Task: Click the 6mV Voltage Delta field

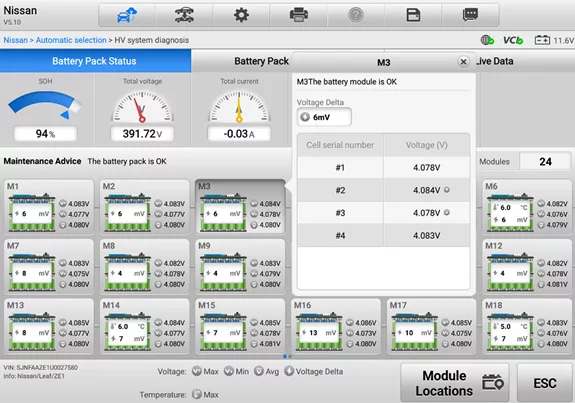Action: coord(324,117)
